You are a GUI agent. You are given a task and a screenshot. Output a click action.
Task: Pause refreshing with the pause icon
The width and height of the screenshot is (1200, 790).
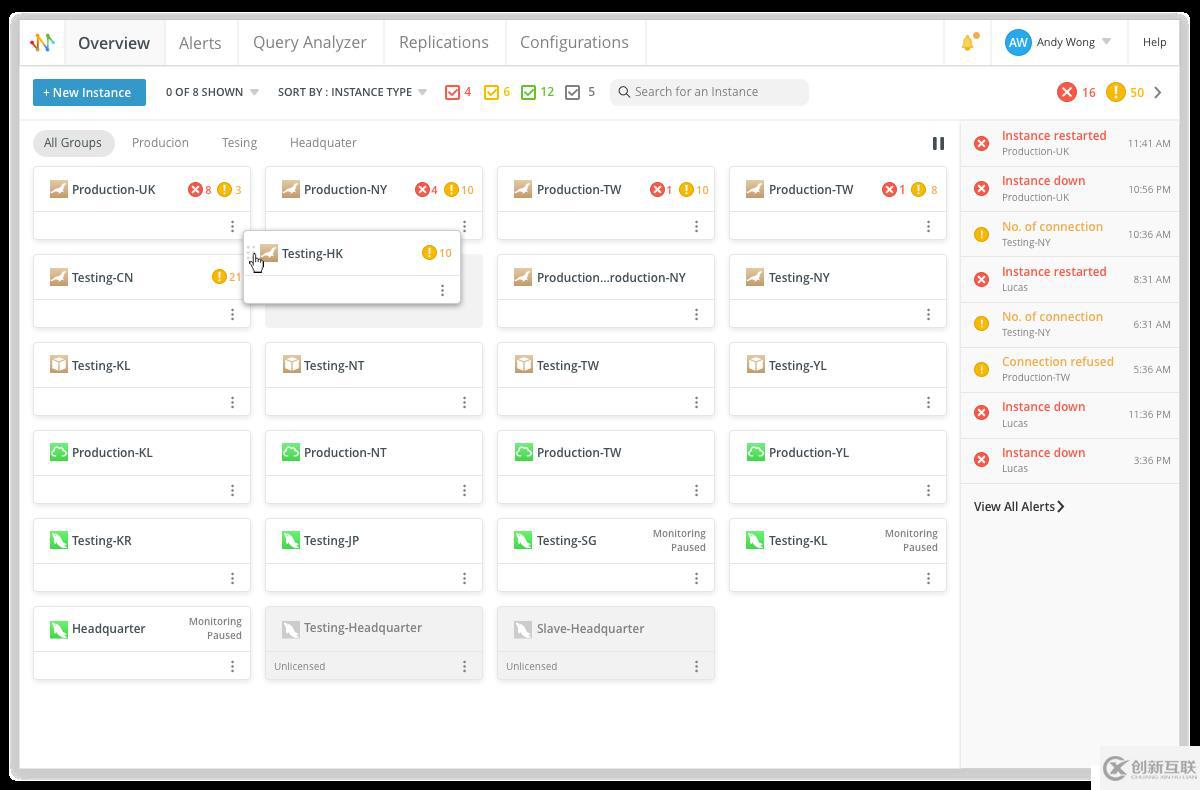point(938,143)
